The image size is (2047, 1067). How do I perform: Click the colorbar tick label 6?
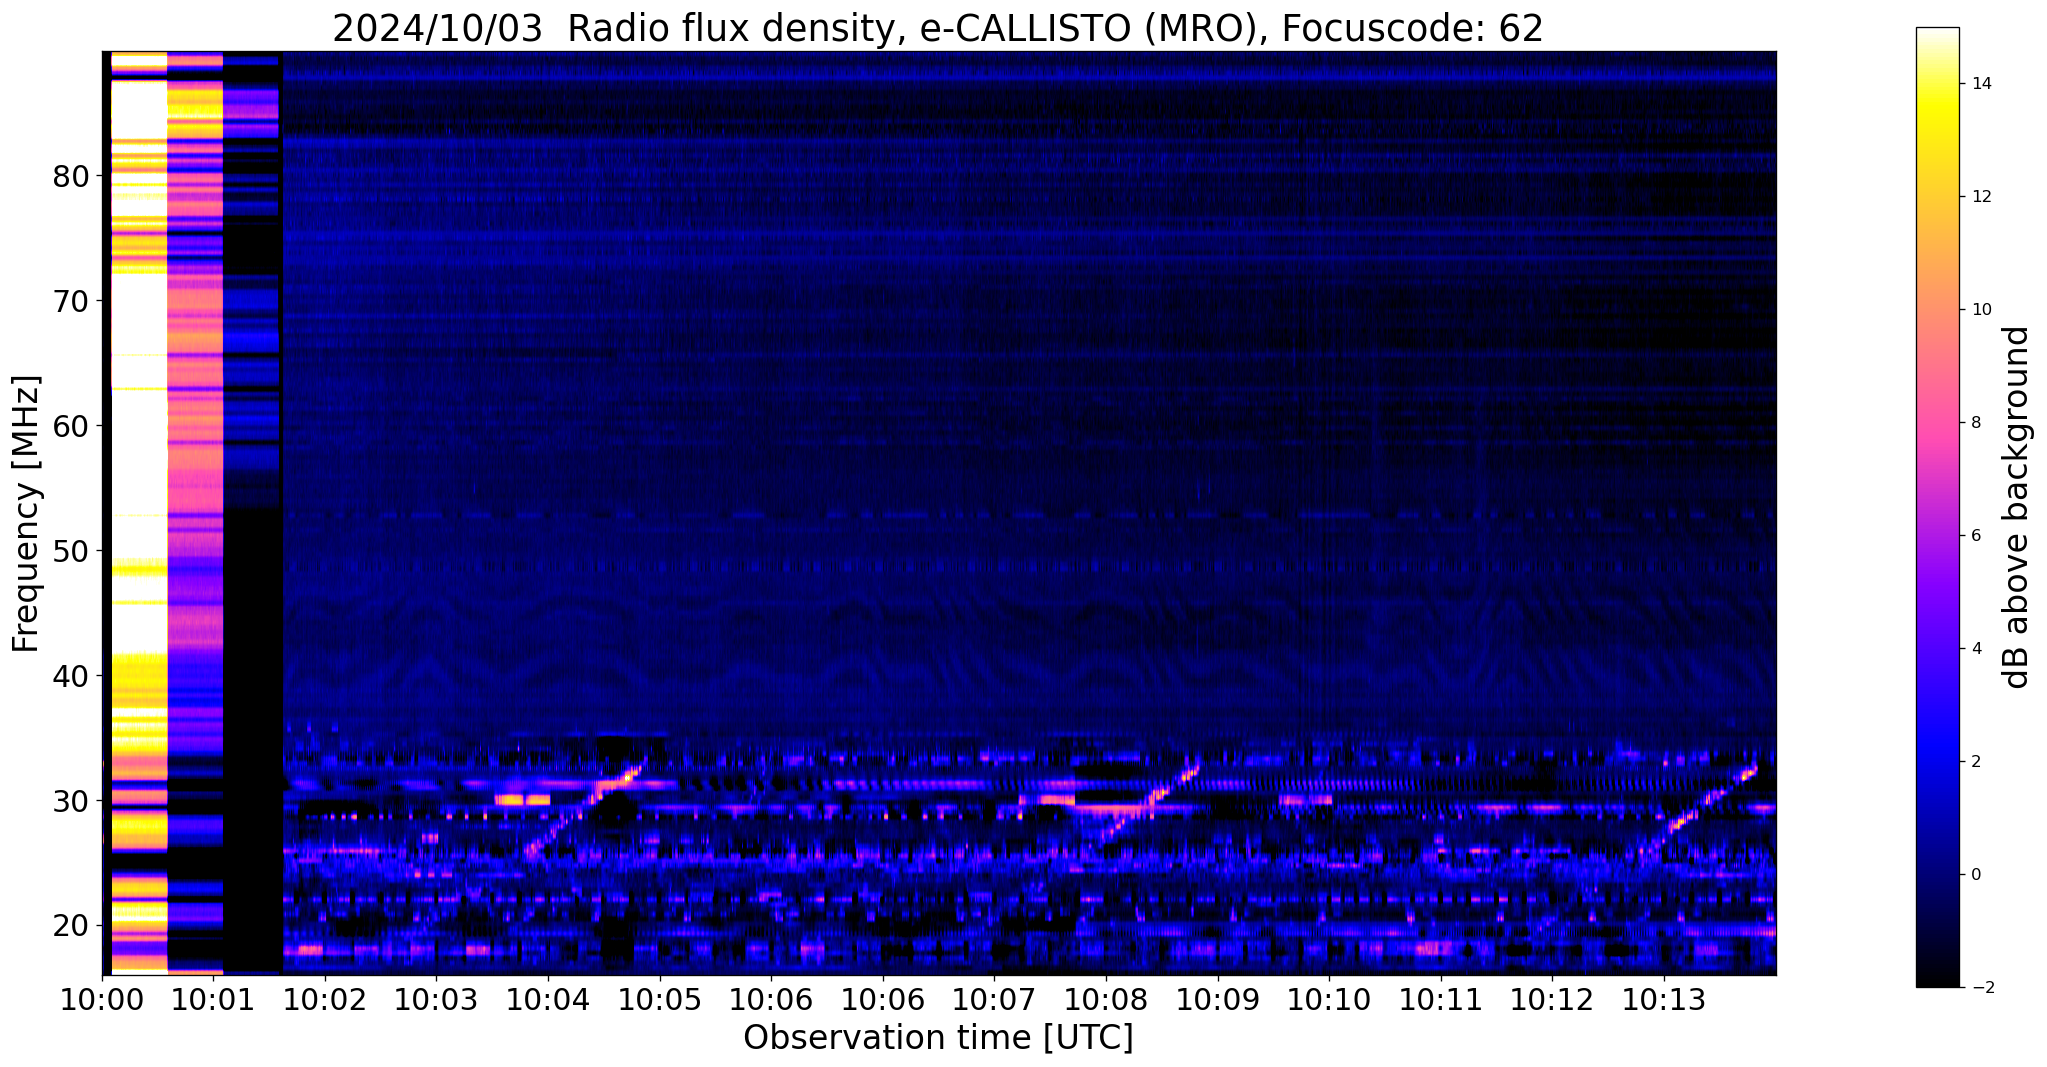point(1975,536)
